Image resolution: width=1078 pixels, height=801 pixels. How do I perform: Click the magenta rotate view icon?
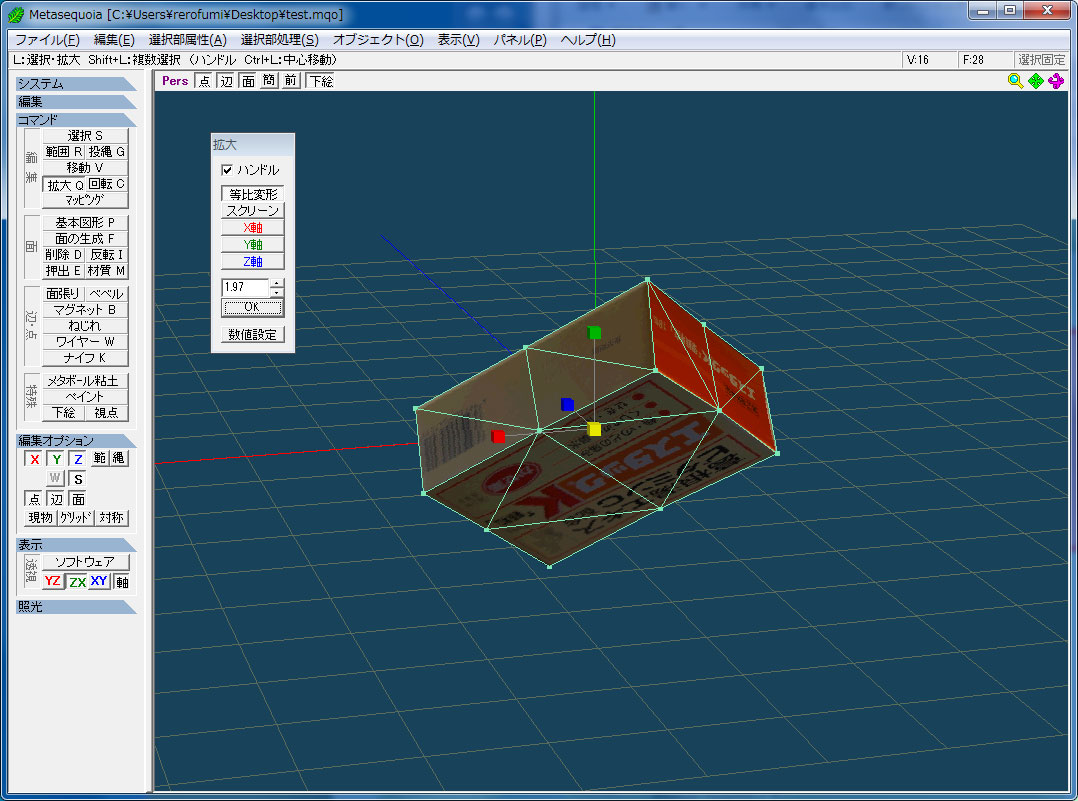click(x=1056, y=81)
